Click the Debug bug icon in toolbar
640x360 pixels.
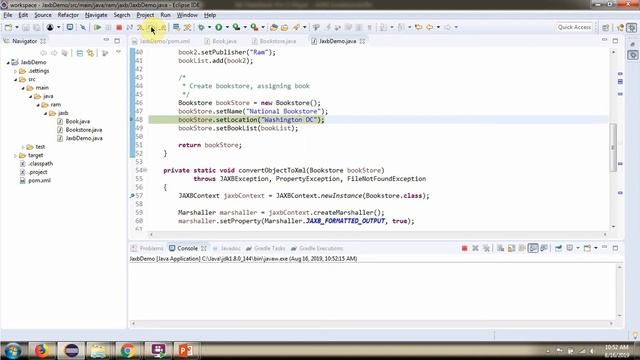201,27
